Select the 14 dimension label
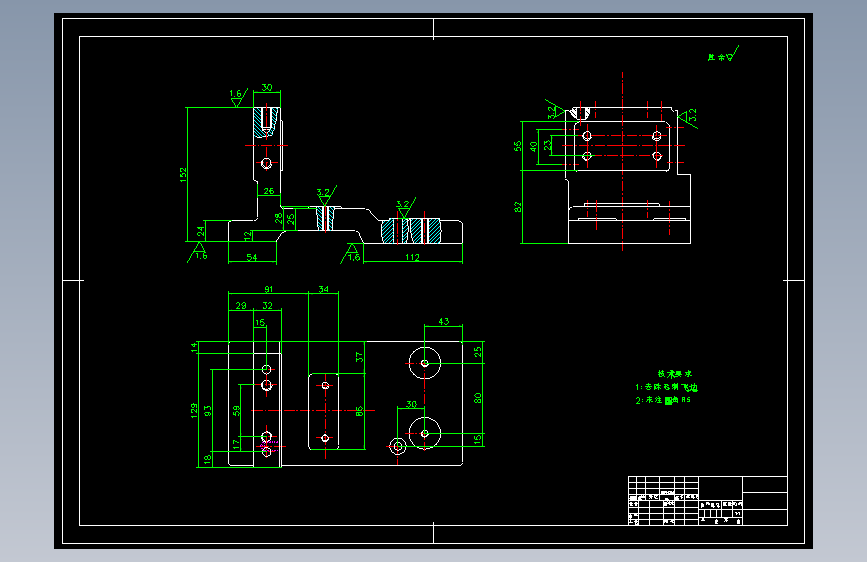Image resolution: width=867 pixels, height=562 pixels. point(194,347)
